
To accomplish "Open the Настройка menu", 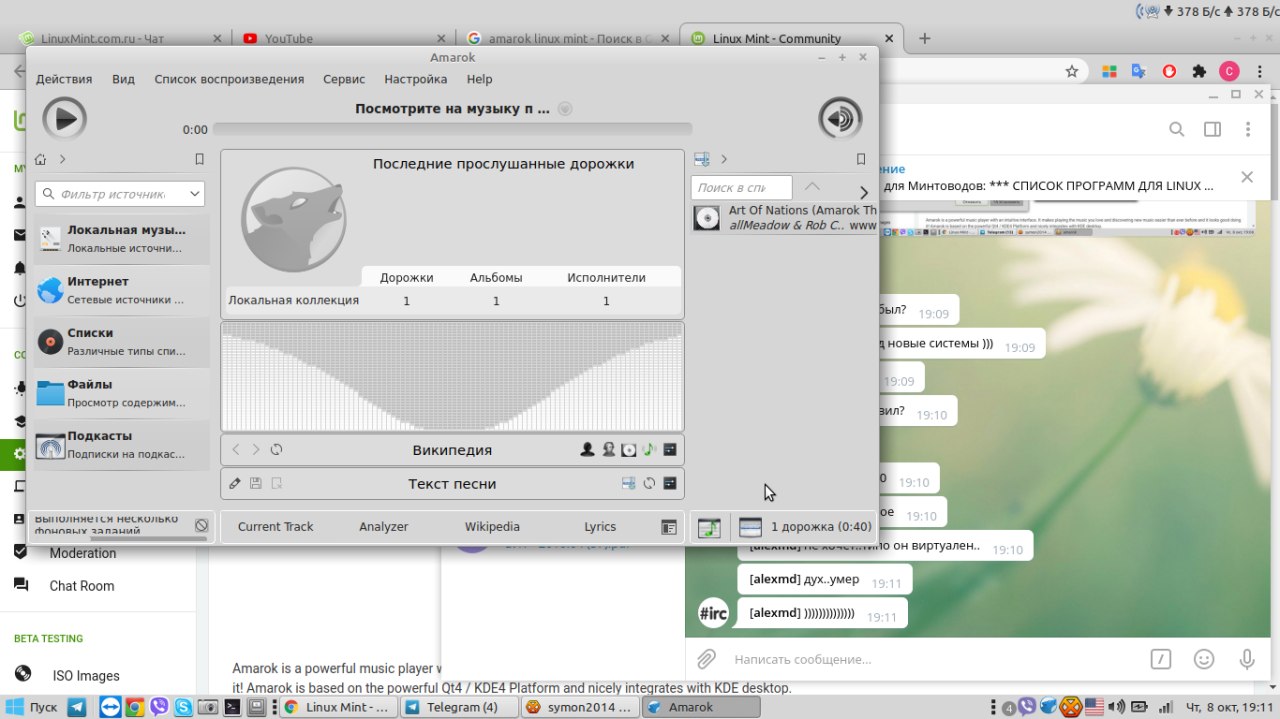I will [415, 79].
